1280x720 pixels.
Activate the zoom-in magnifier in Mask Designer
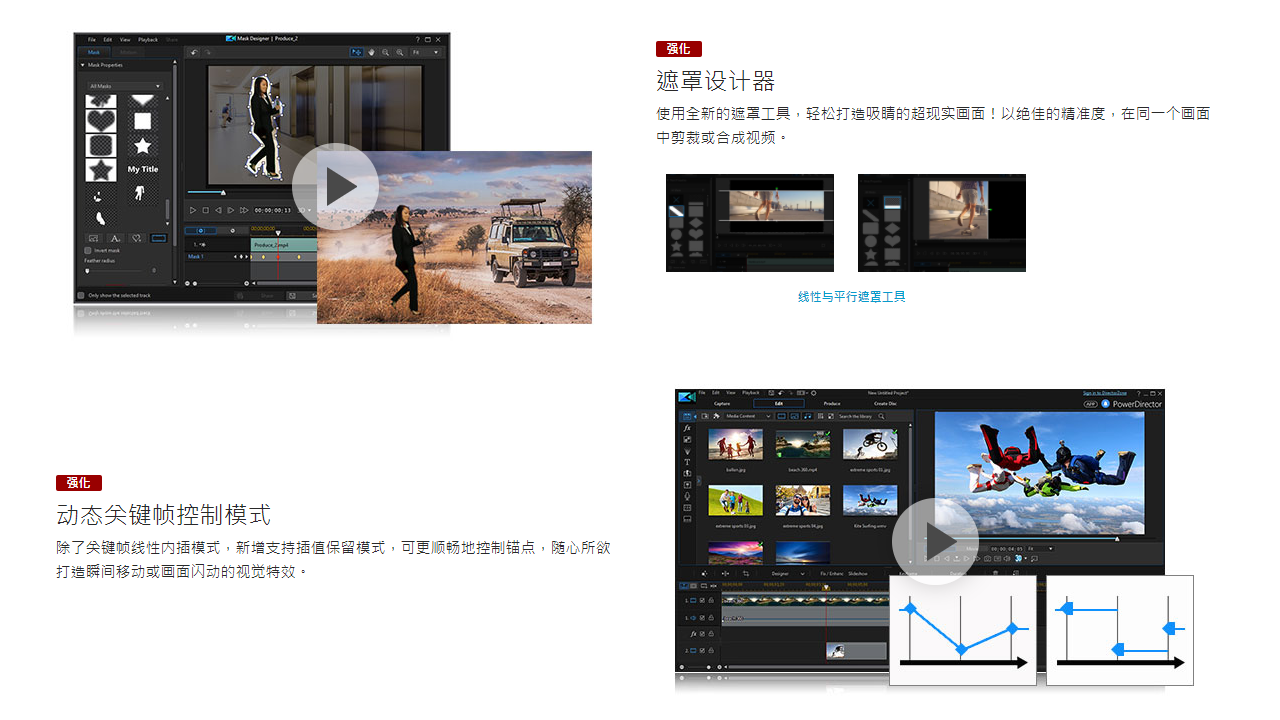(x=400, y=53)
